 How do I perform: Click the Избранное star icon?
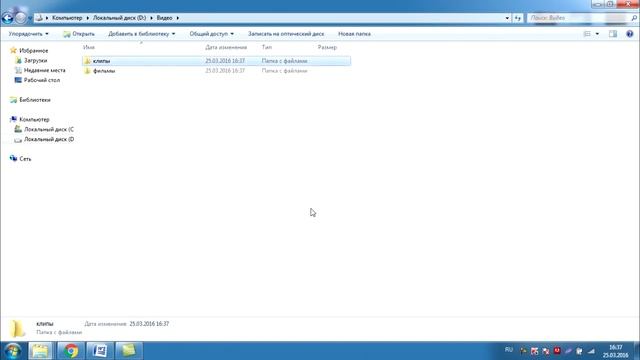tap(13, 50)
